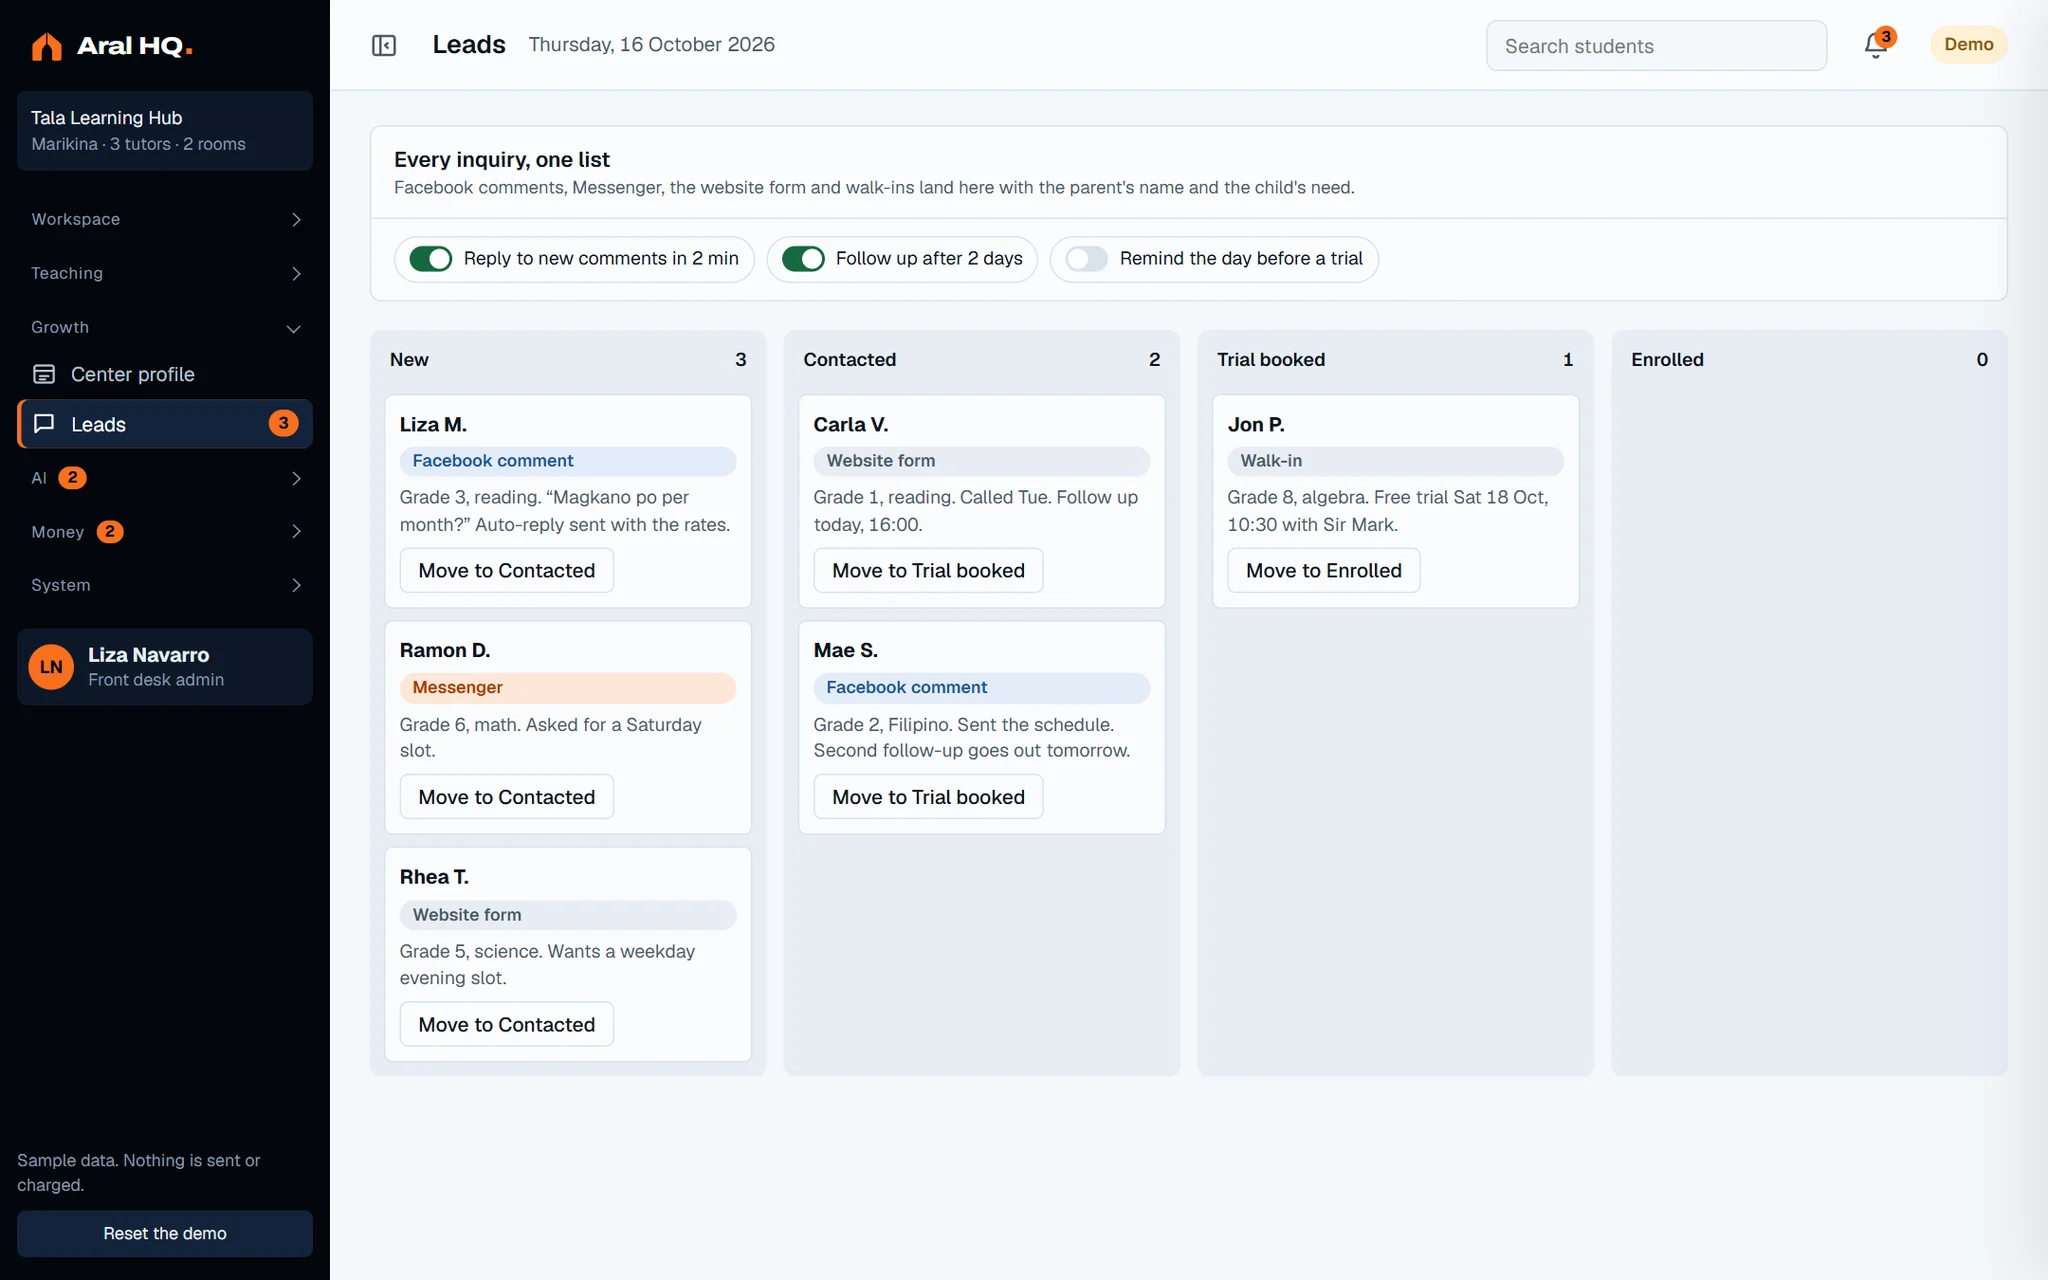The image size is (2048, 1280).
Task: Click the Sample data notice text
Action: [139, 1173]
